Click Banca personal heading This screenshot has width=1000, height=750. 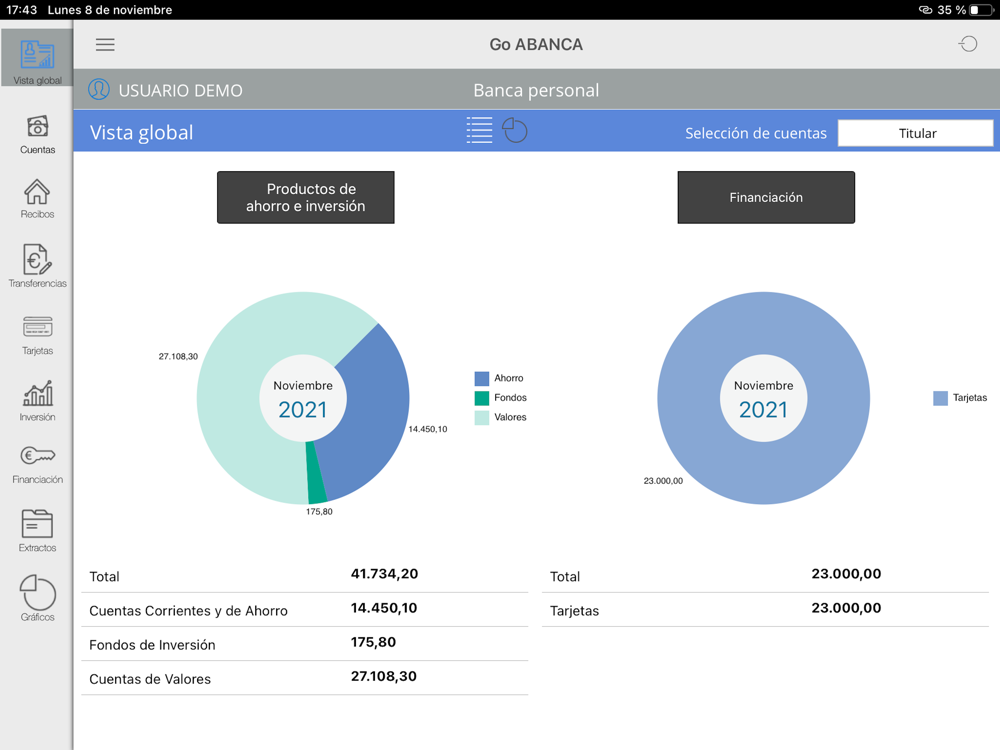(x=536, y=91)
